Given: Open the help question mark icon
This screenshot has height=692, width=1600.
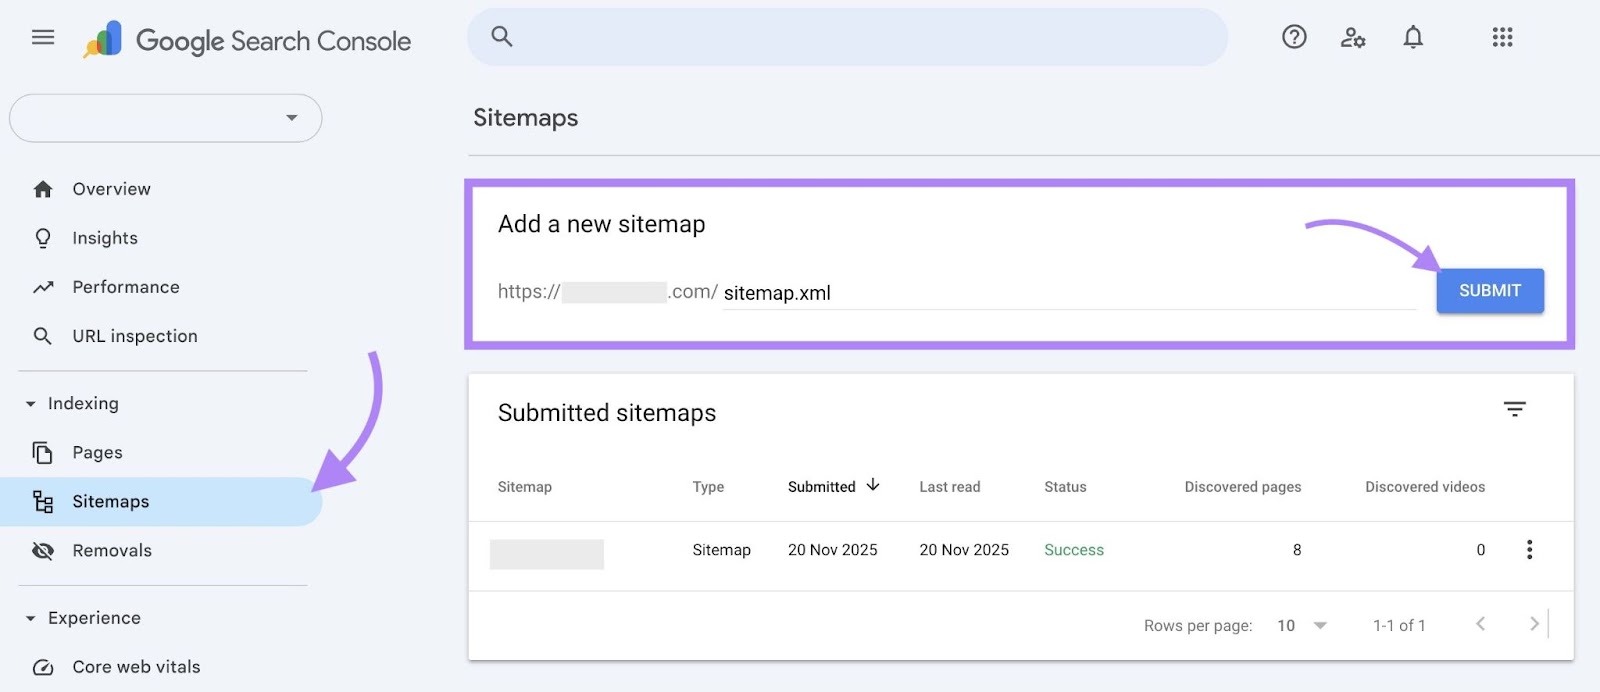Looking at the screenshot, I should (x=1294, y=37).
